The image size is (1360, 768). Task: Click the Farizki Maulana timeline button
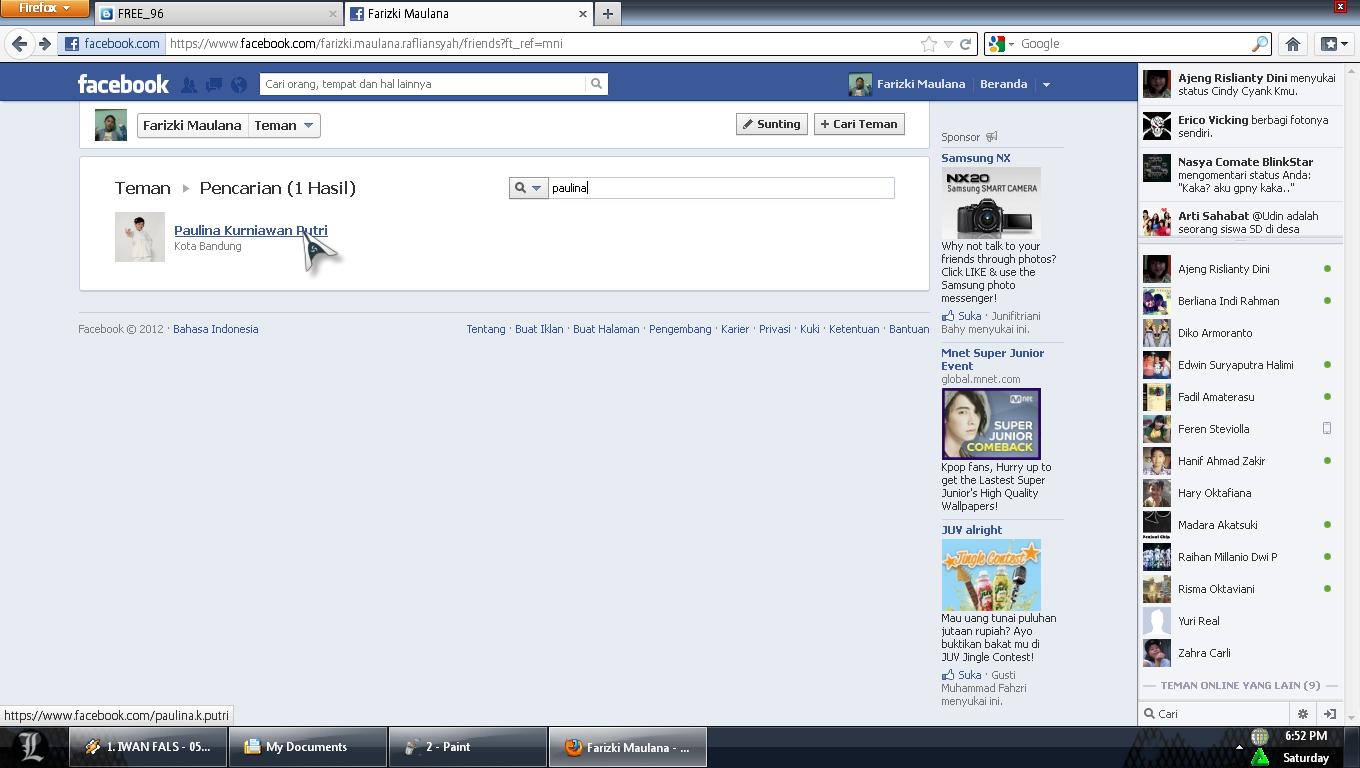pos(192,126)
